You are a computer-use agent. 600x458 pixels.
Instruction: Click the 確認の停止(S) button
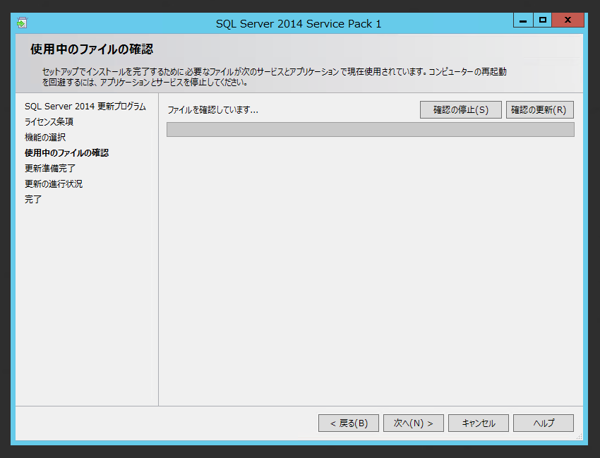pyautogui.click(x=460, y=110)
